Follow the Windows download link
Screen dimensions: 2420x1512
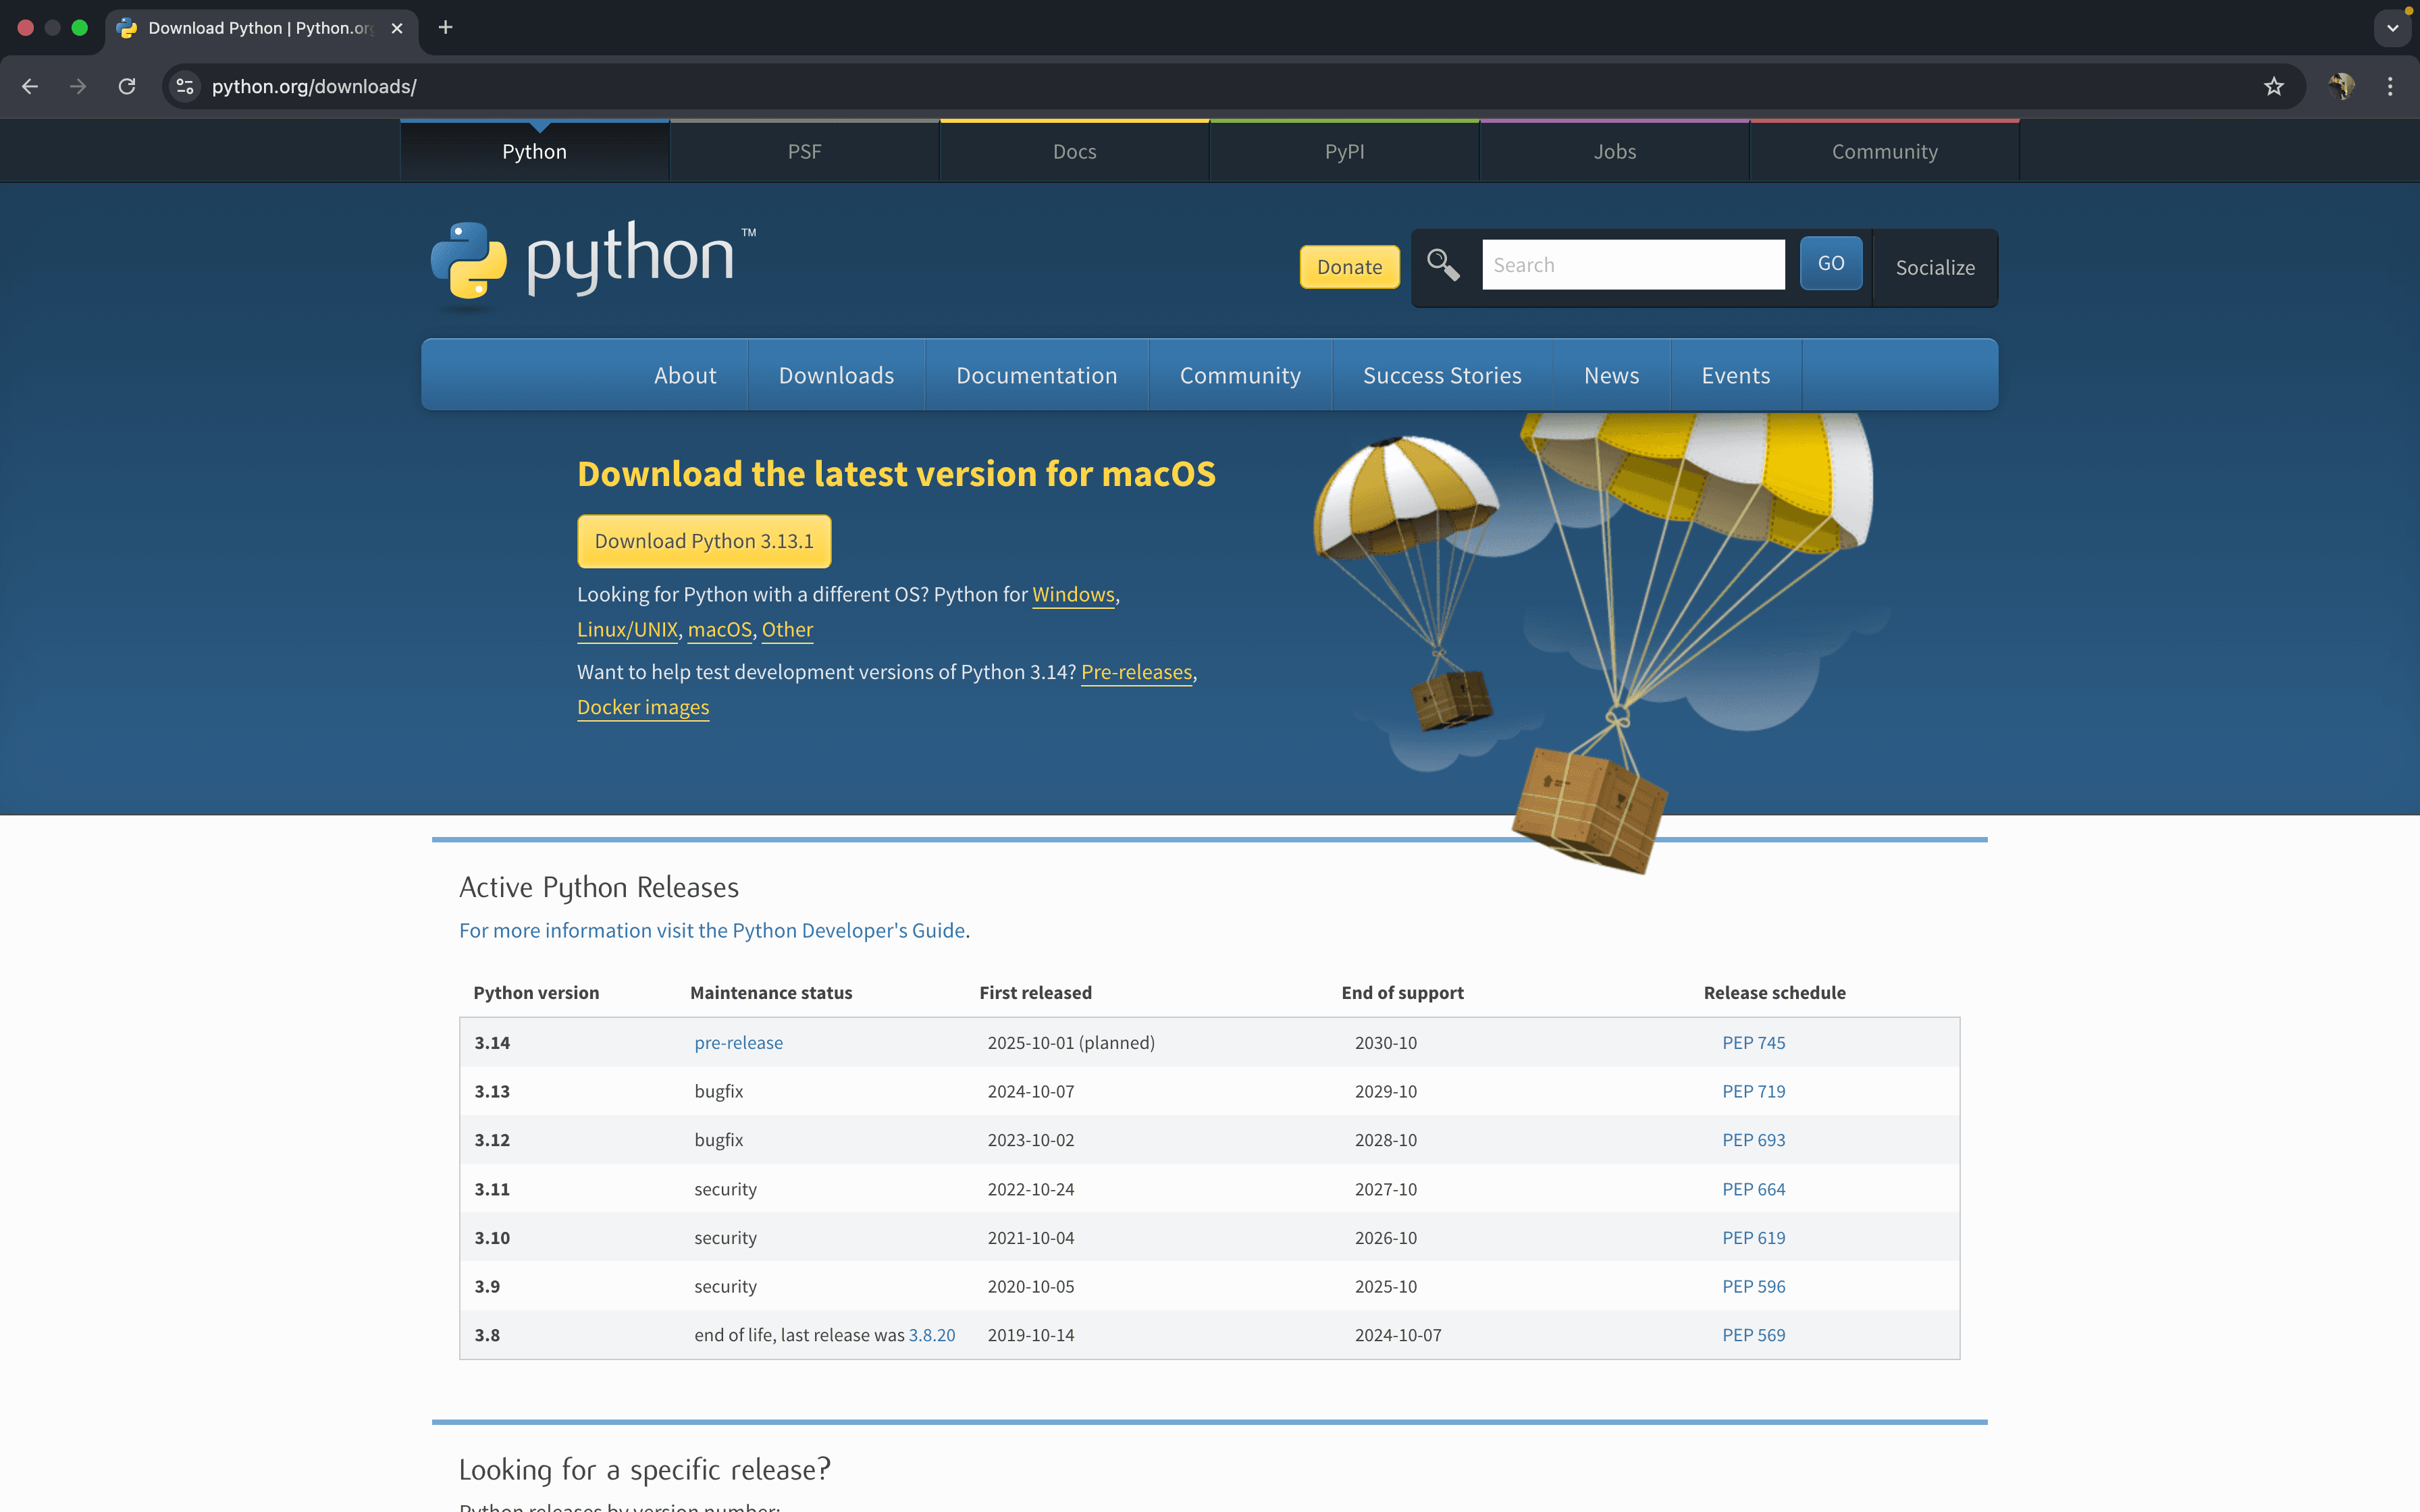click(x=1073, y=594)
